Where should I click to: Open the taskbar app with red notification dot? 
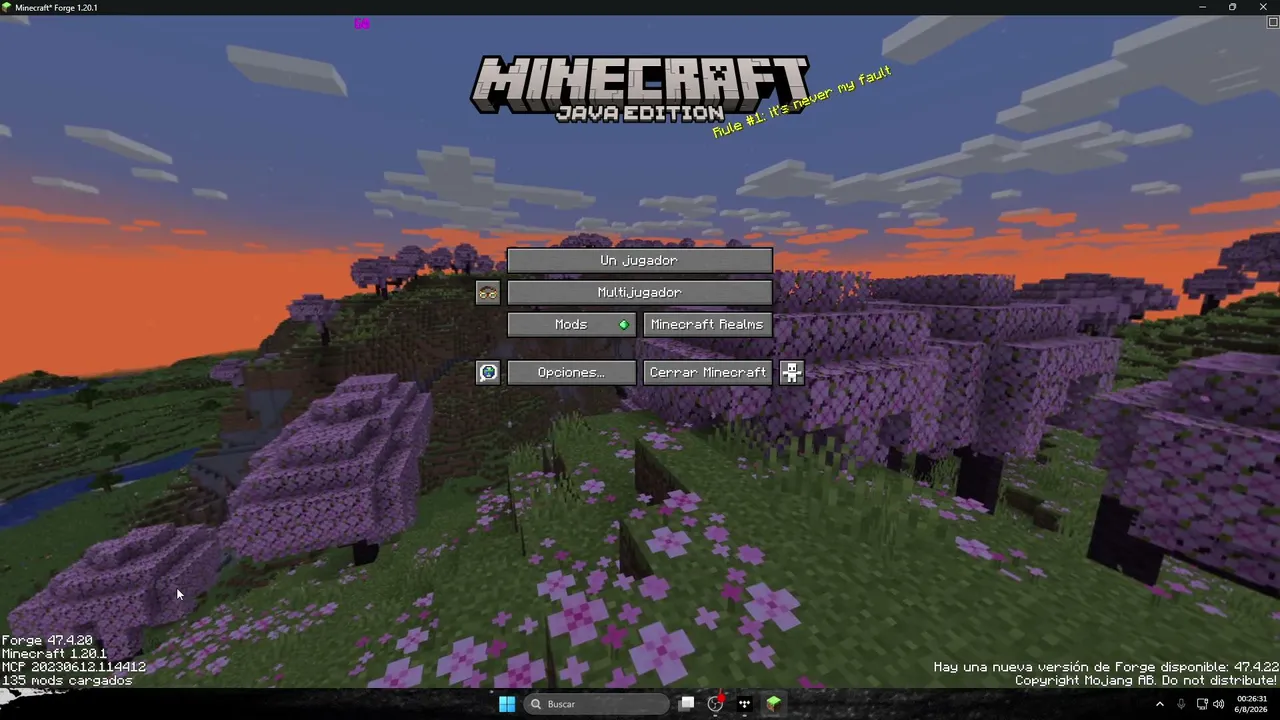716,704
